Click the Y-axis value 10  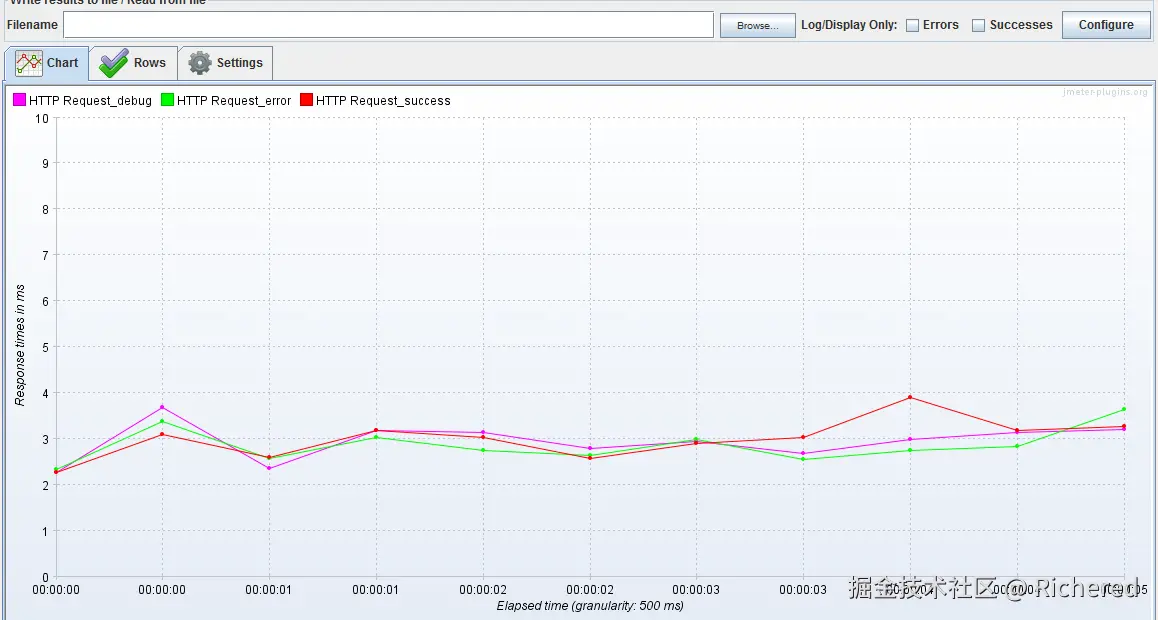click(42, 118)
